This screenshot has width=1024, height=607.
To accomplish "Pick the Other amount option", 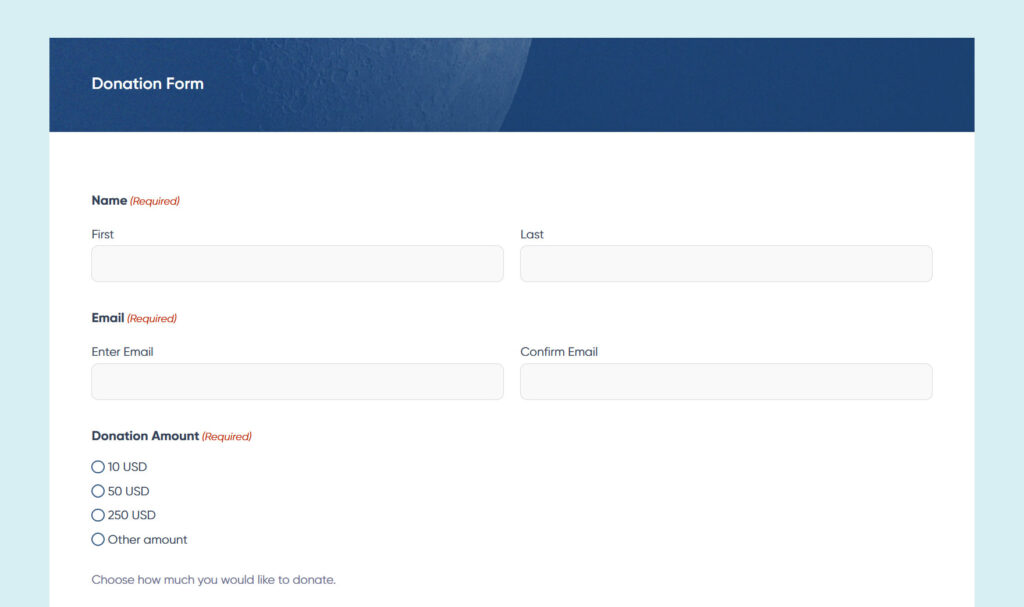I will click(97, 539).
